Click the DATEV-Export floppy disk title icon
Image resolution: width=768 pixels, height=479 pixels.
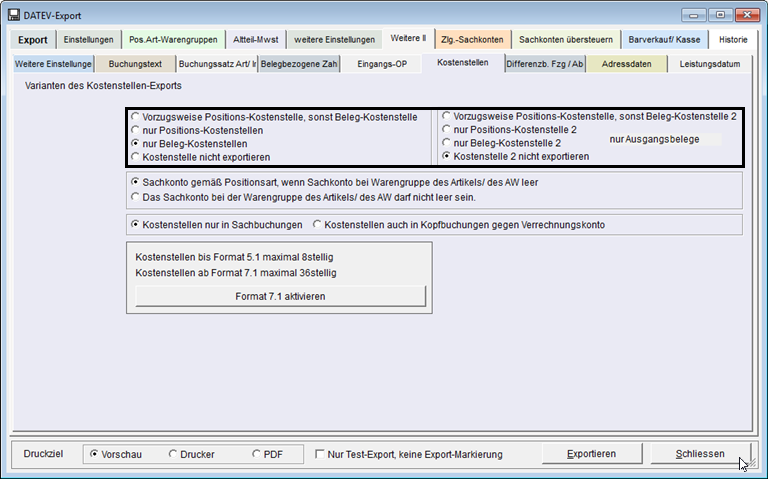tap(14, 15)
